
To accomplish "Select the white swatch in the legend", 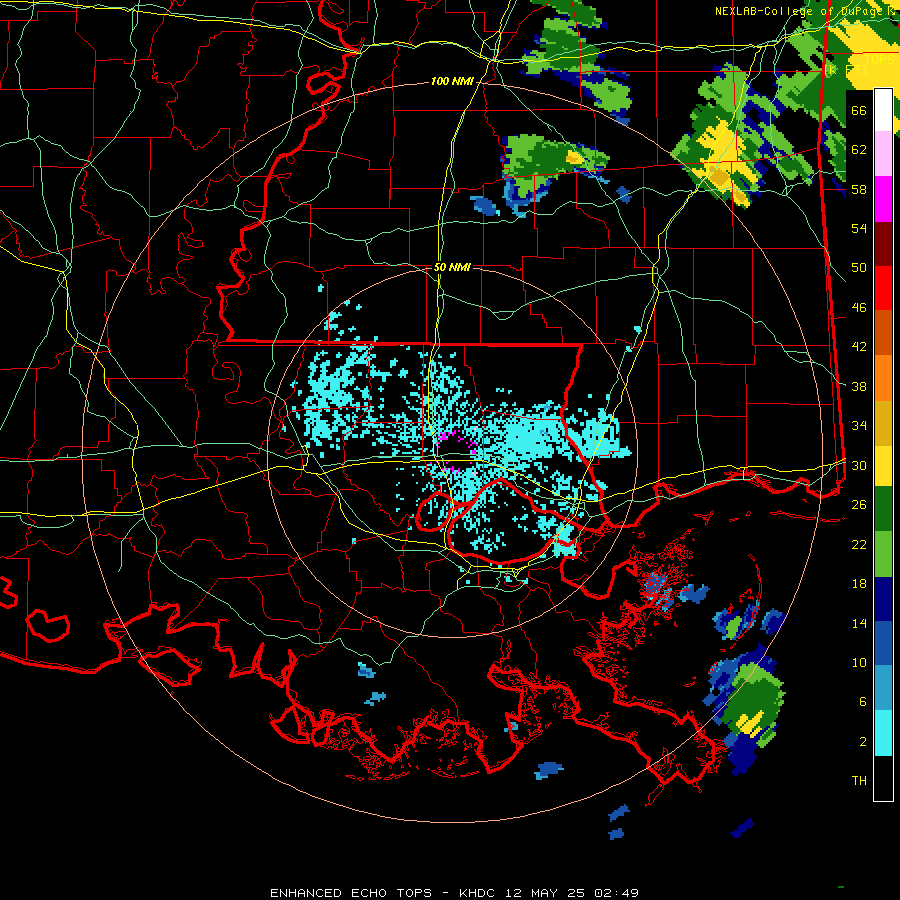I will pyautogui.click(x=883, y=110).
